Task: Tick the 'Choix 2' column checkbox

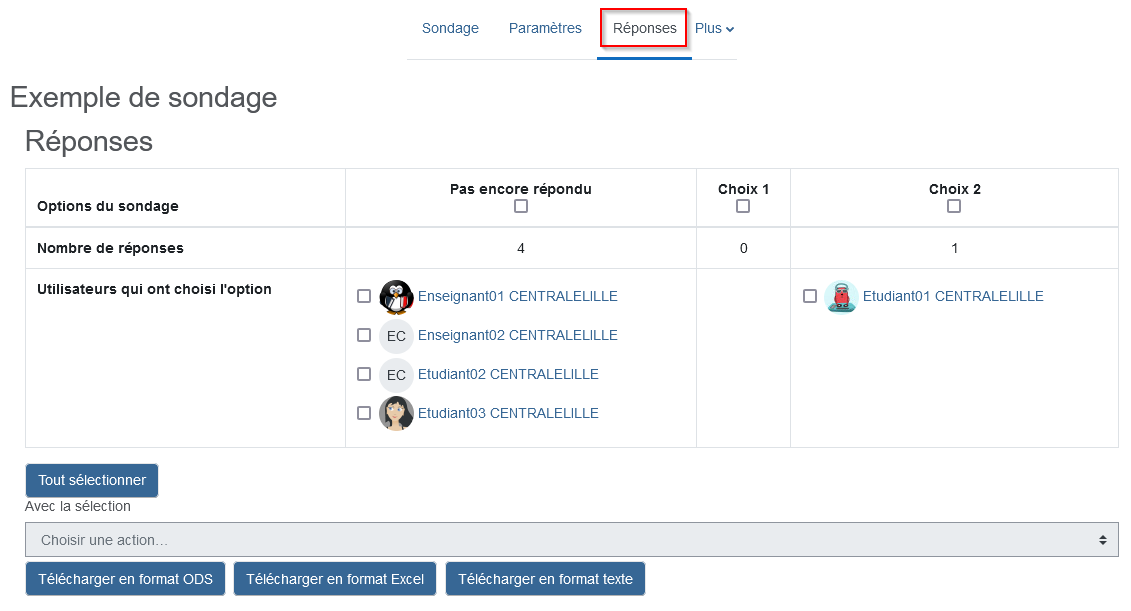Action: pos(954,206)
